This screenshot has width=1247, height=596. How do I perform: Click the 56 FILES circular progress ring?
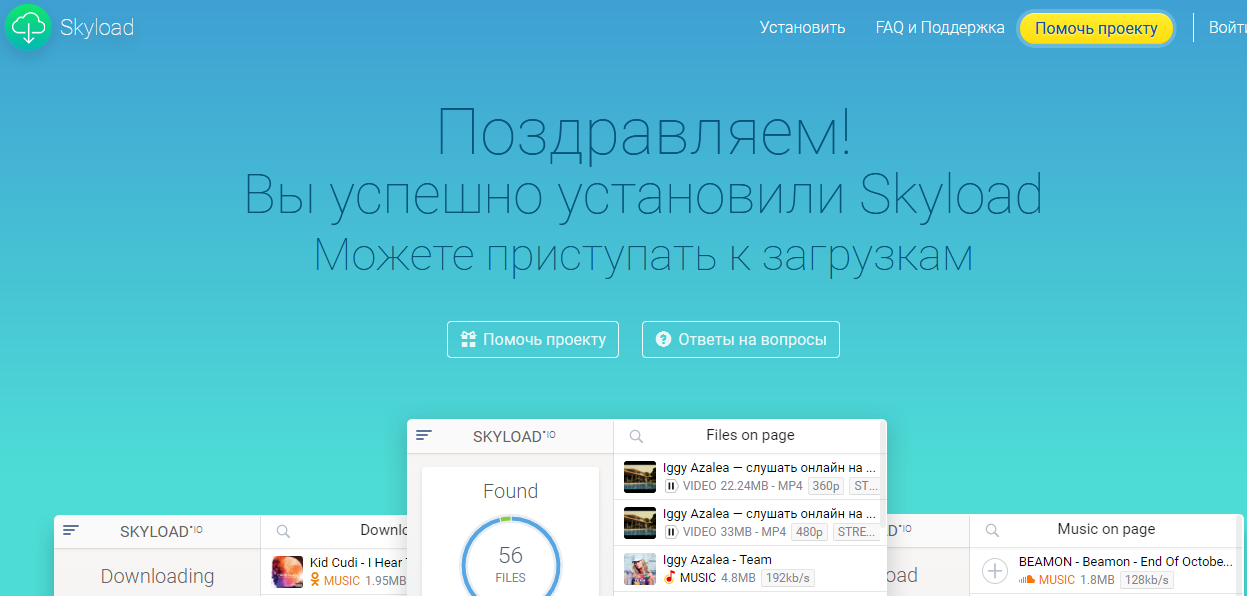pyautogui.click(x=511, y=564)
